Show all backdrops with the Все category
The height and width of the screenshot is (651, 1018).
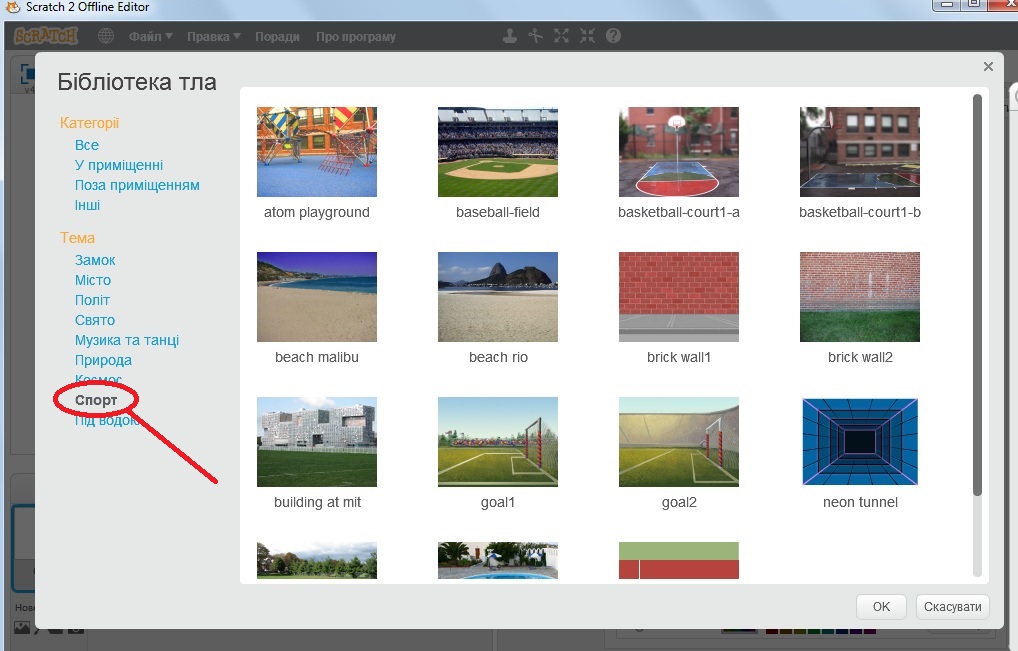tap(87, 145)
